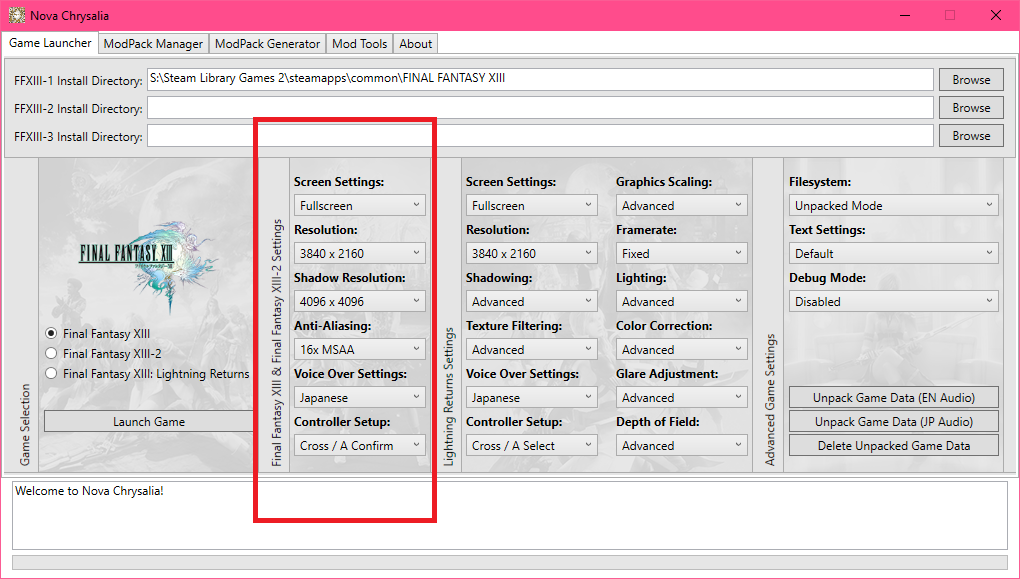Click the progress bar below the log

click(x=510, y=563)
